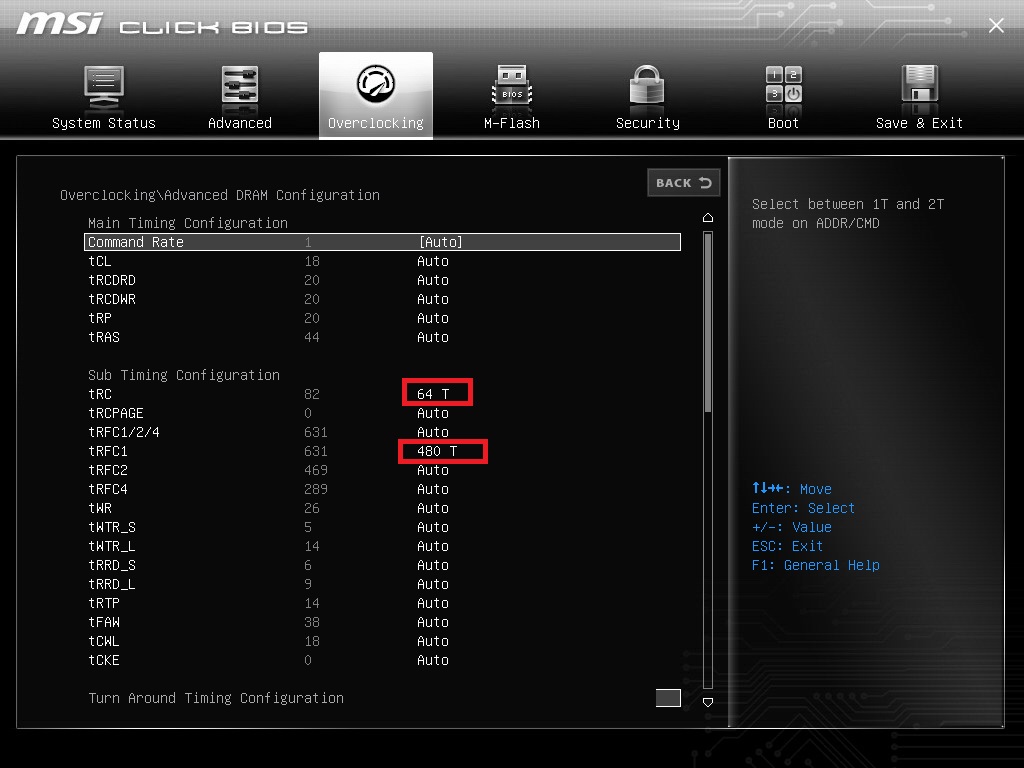Select the tWTR_L Auto value
The image size is (1024, 768).
coord(433,546)
